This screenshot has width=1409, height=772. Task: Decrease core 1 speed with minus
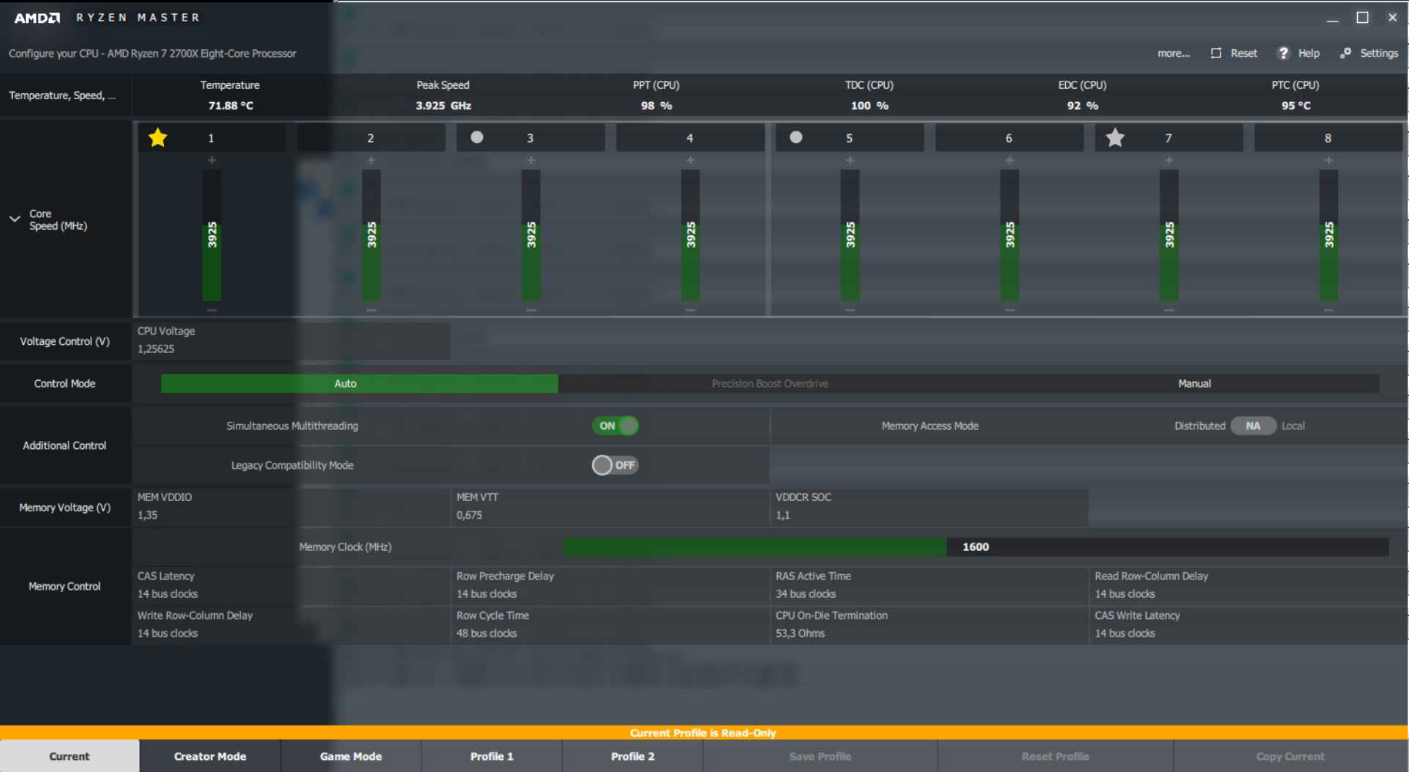(211, 310)
